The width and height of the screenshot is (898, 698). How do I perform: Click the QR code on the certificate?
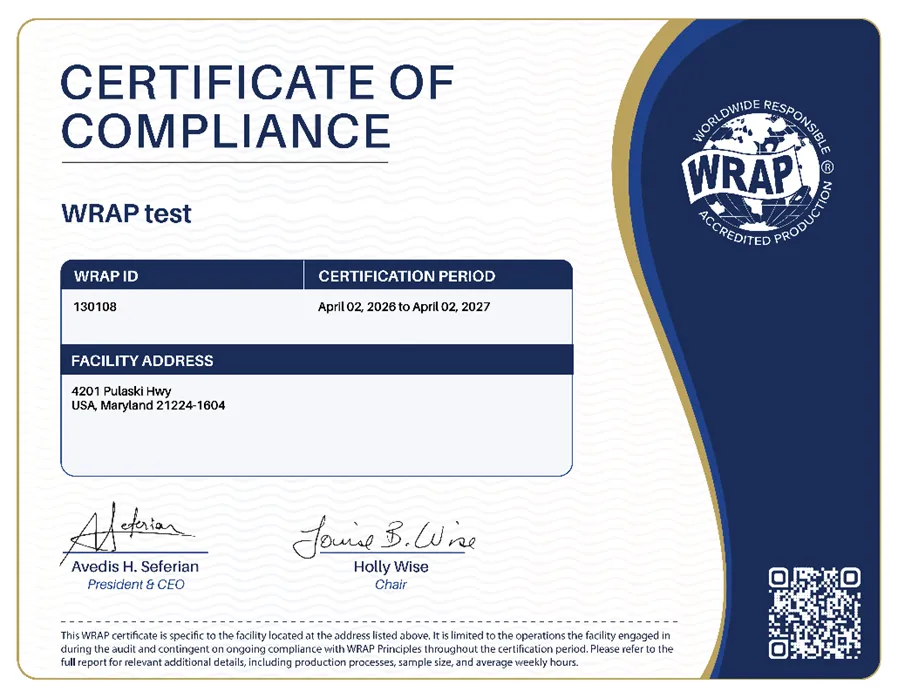[x=814, y=613]
